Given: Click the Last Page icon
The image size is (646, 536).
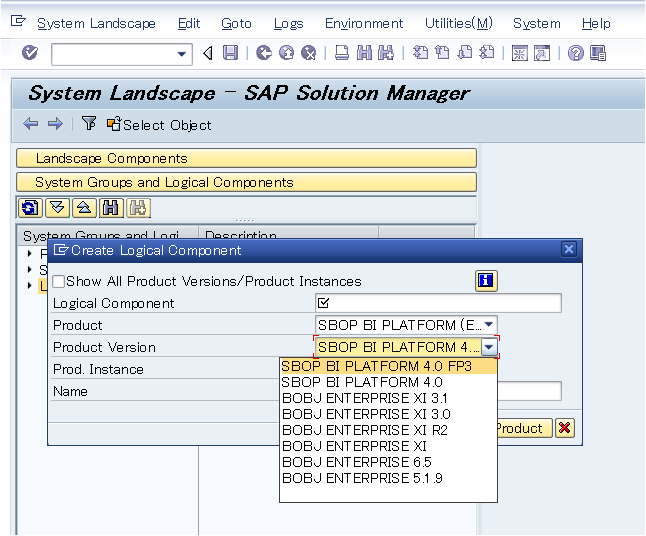Looking at the screenshot, I should pos(487,53).
